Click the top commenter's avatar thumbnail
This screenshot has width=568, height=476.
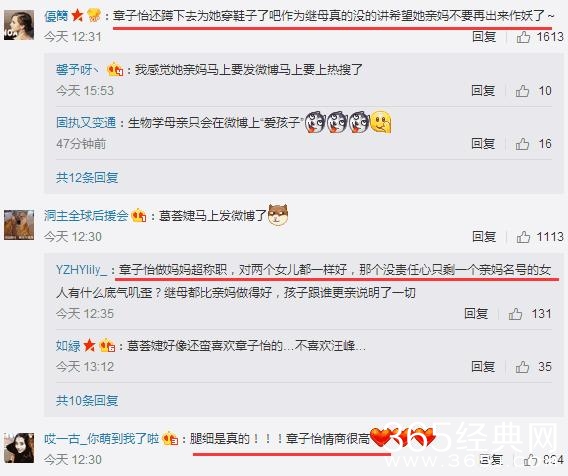pos(19,25)
